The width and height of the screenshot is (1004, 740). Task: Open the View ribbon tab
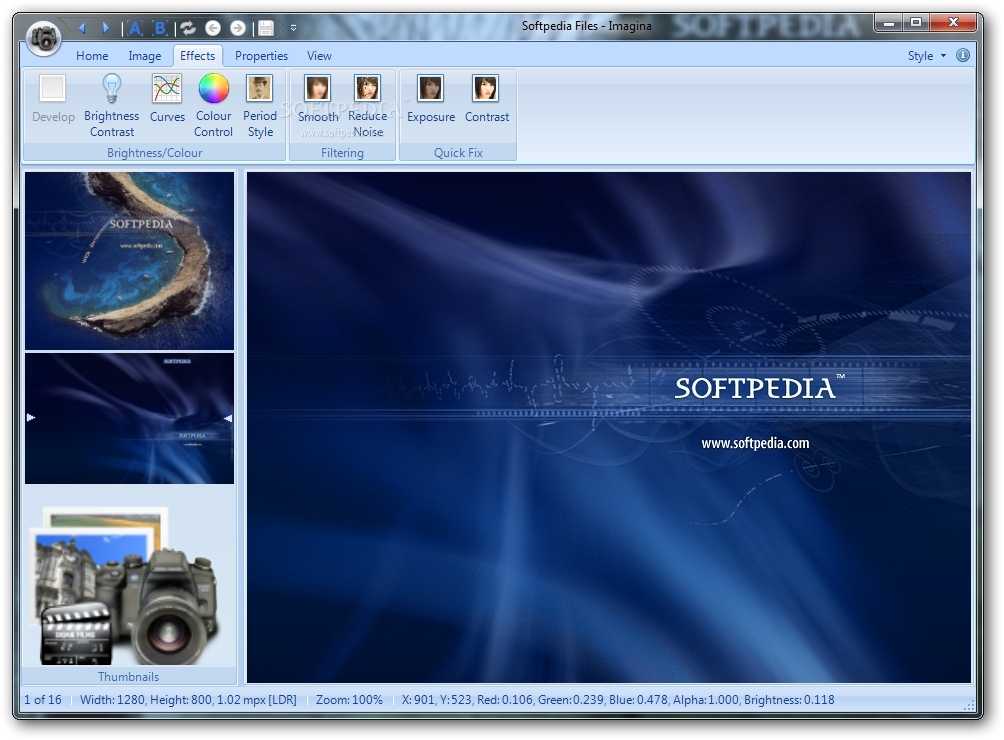pyautogui.click(x=319, y=56)
